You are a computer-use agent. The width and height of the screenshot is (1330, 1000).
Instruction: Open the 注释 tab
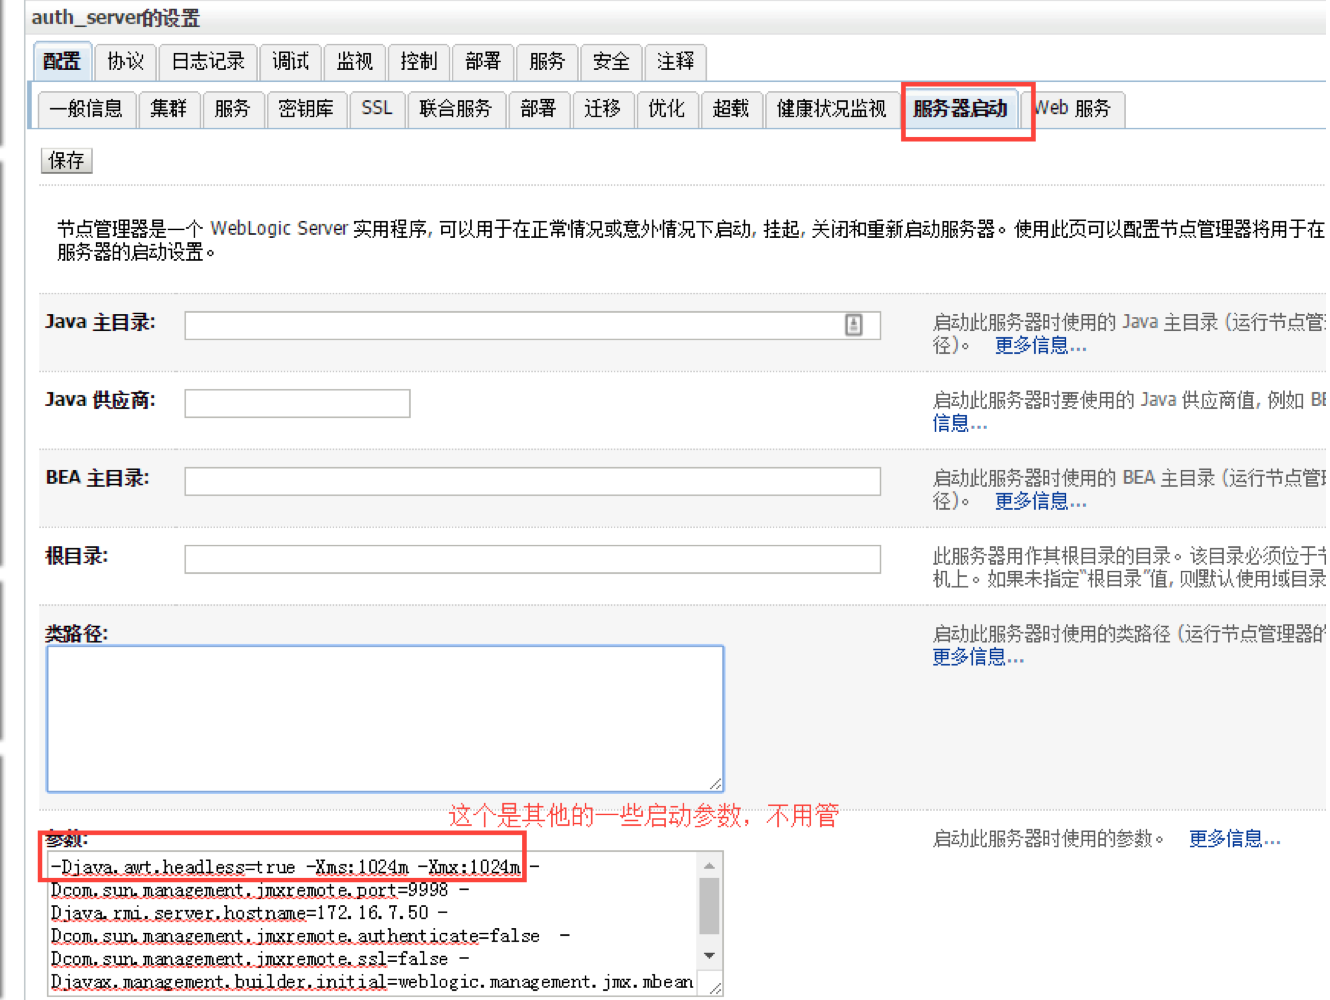click(676, 62)
